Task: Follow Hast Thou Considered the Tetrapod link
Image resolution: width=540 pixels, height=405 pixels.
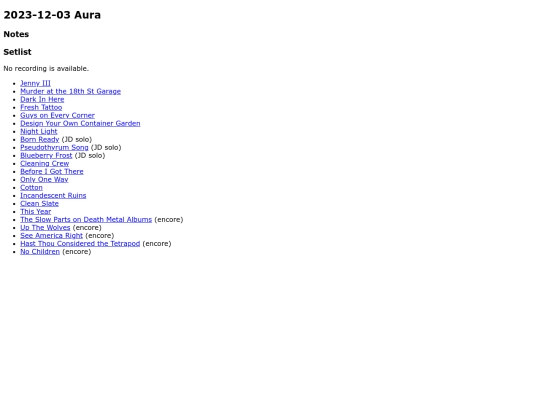Action: tap(80, 243)
